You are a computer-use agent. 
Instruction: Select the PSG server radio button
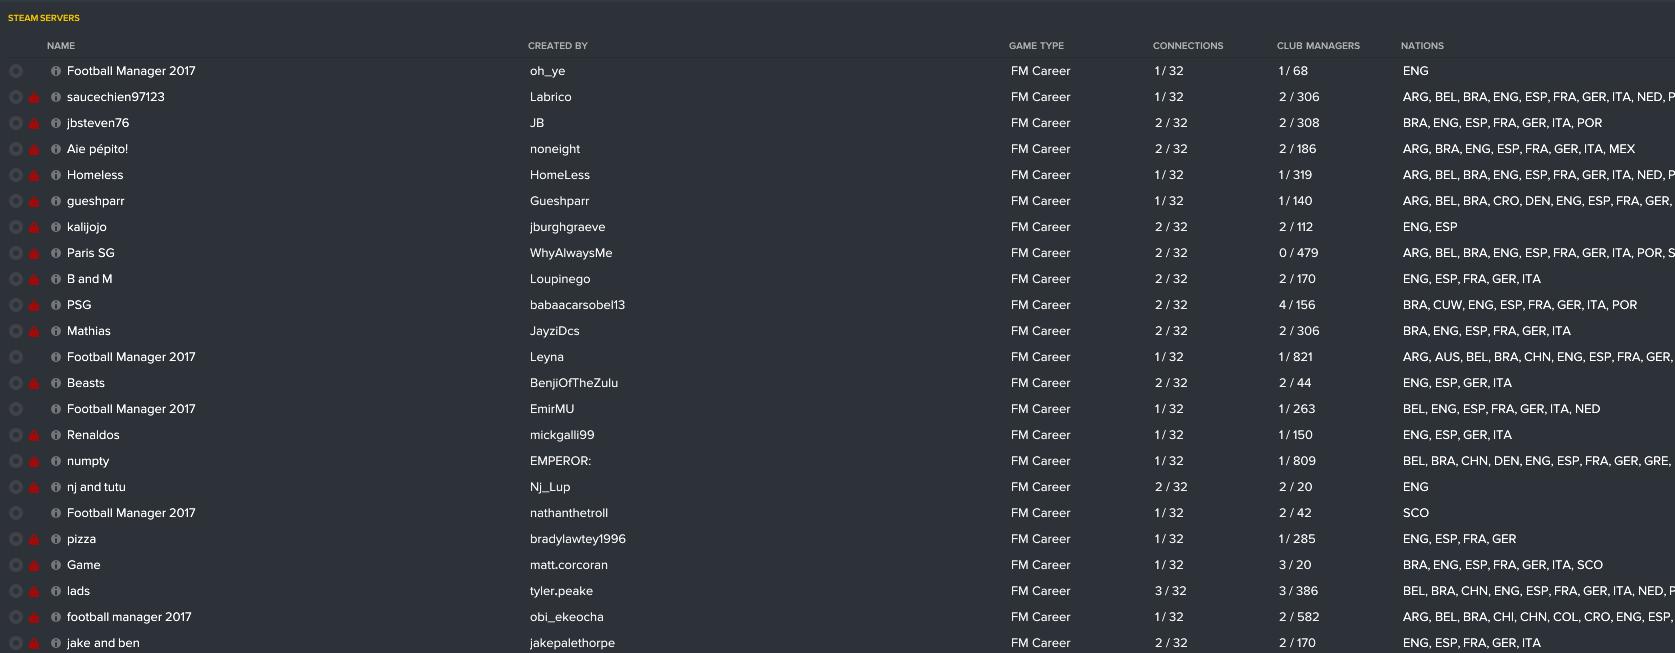coord(15,305)
